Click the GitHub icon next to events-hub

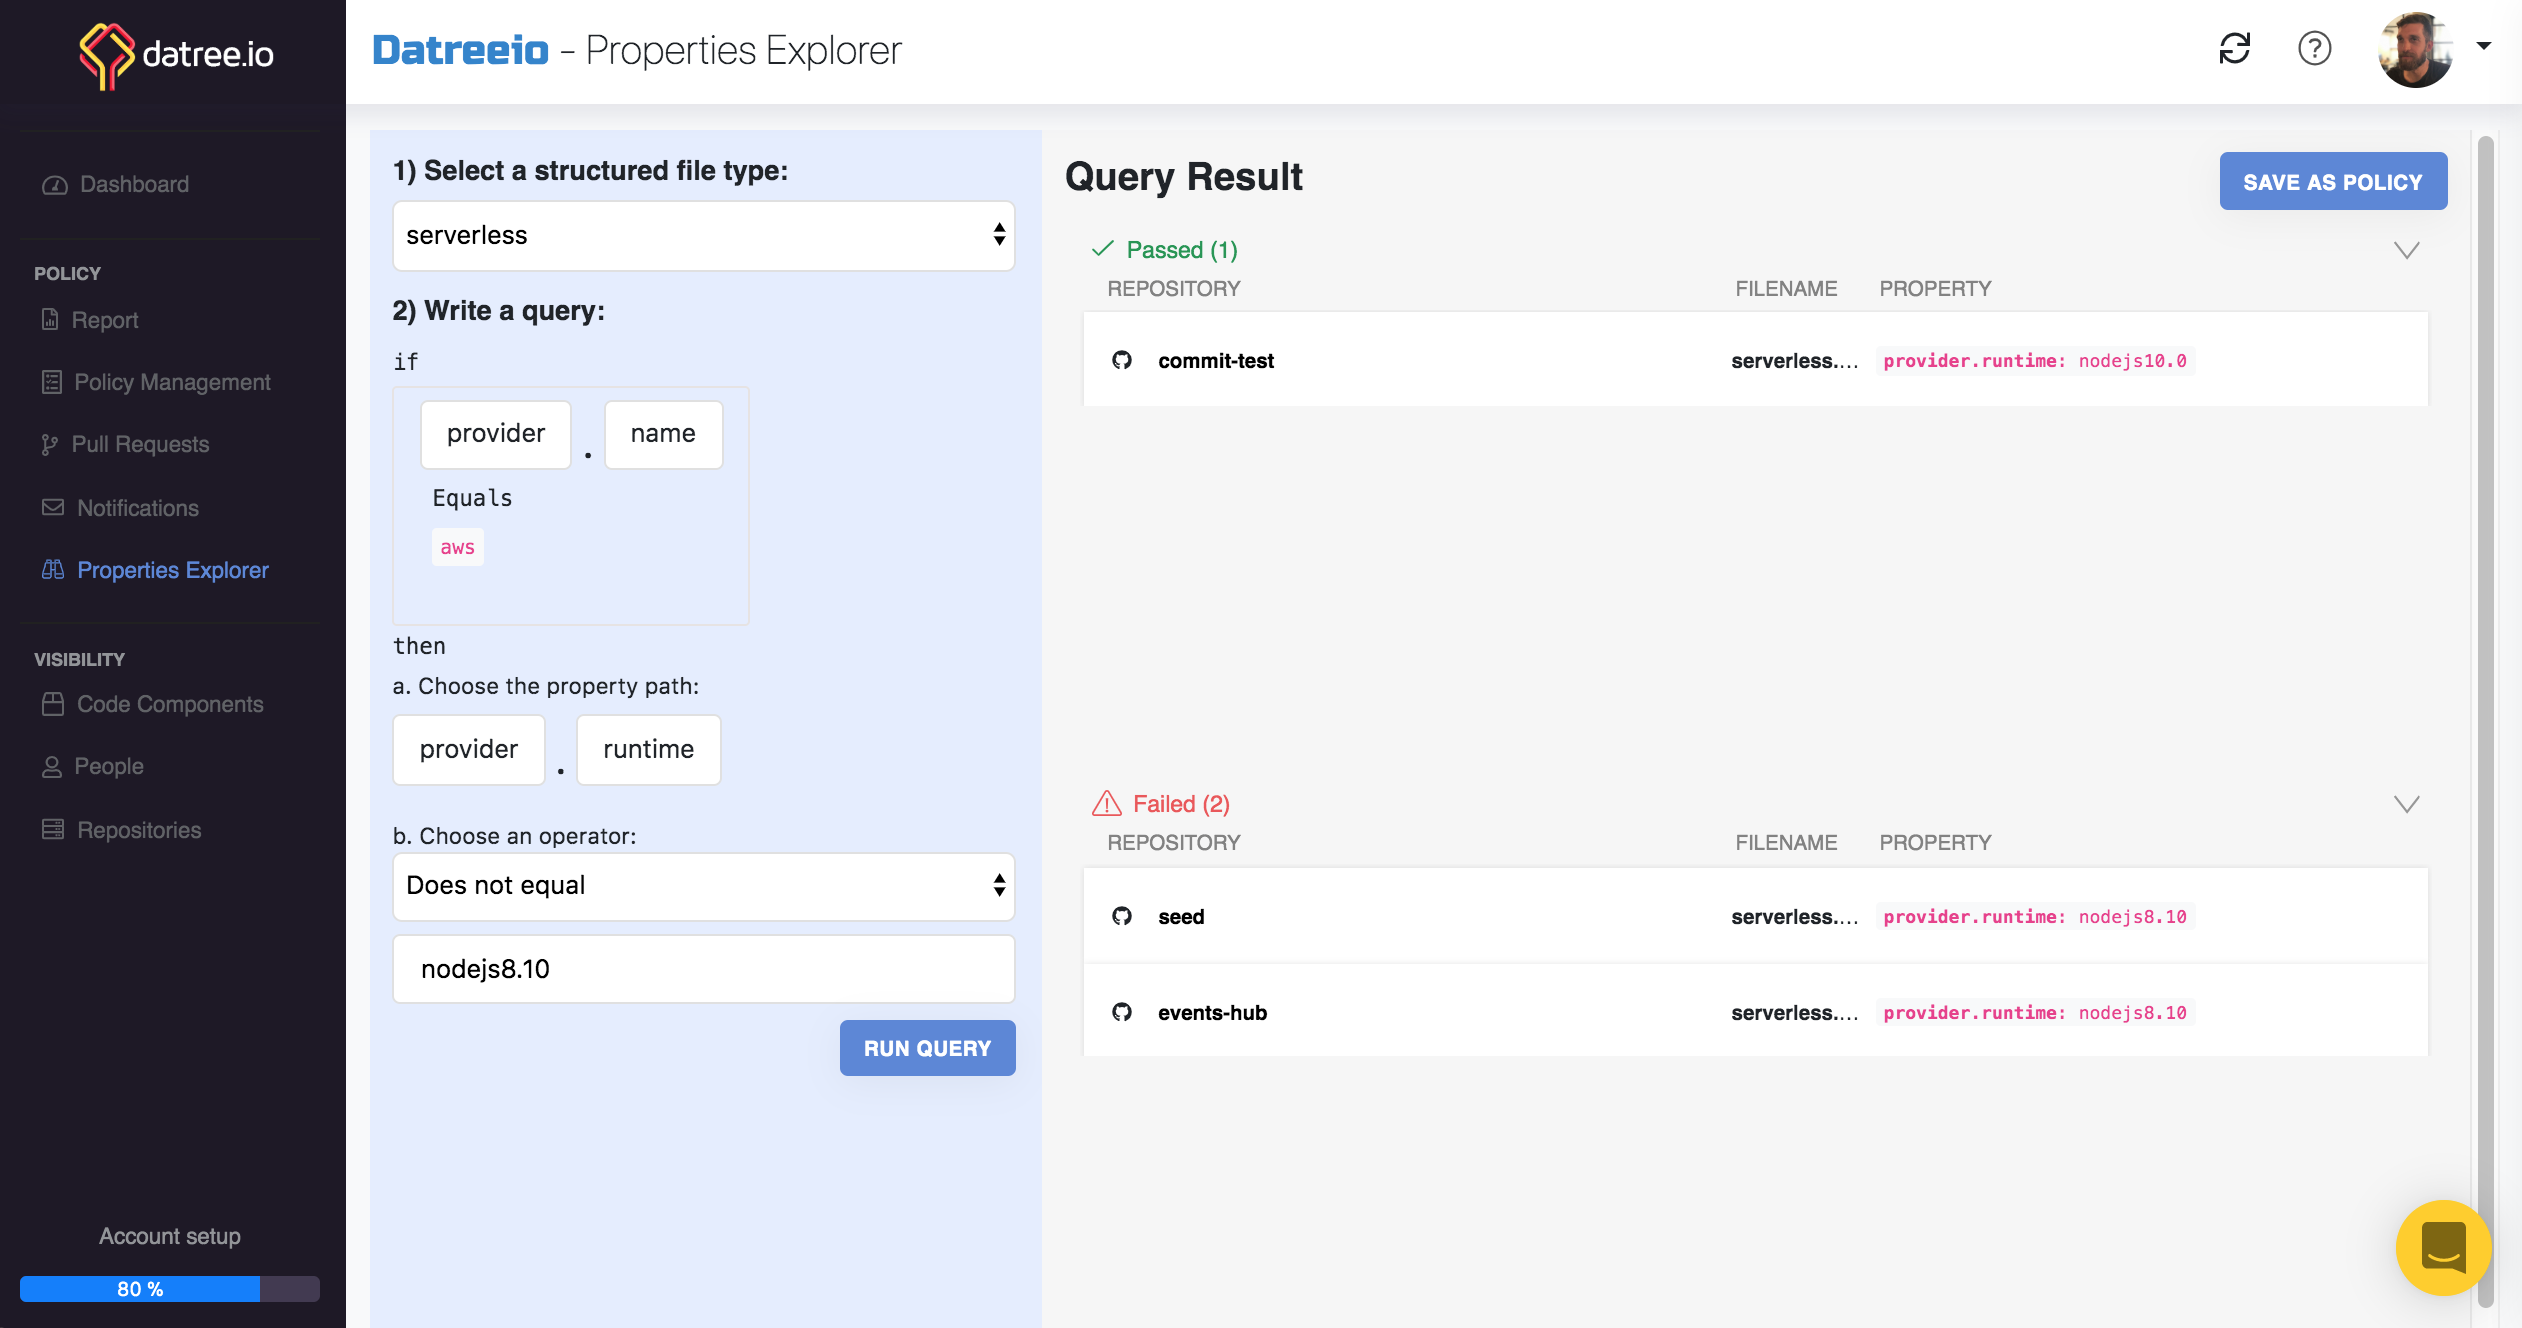tap(1122, 1012)
